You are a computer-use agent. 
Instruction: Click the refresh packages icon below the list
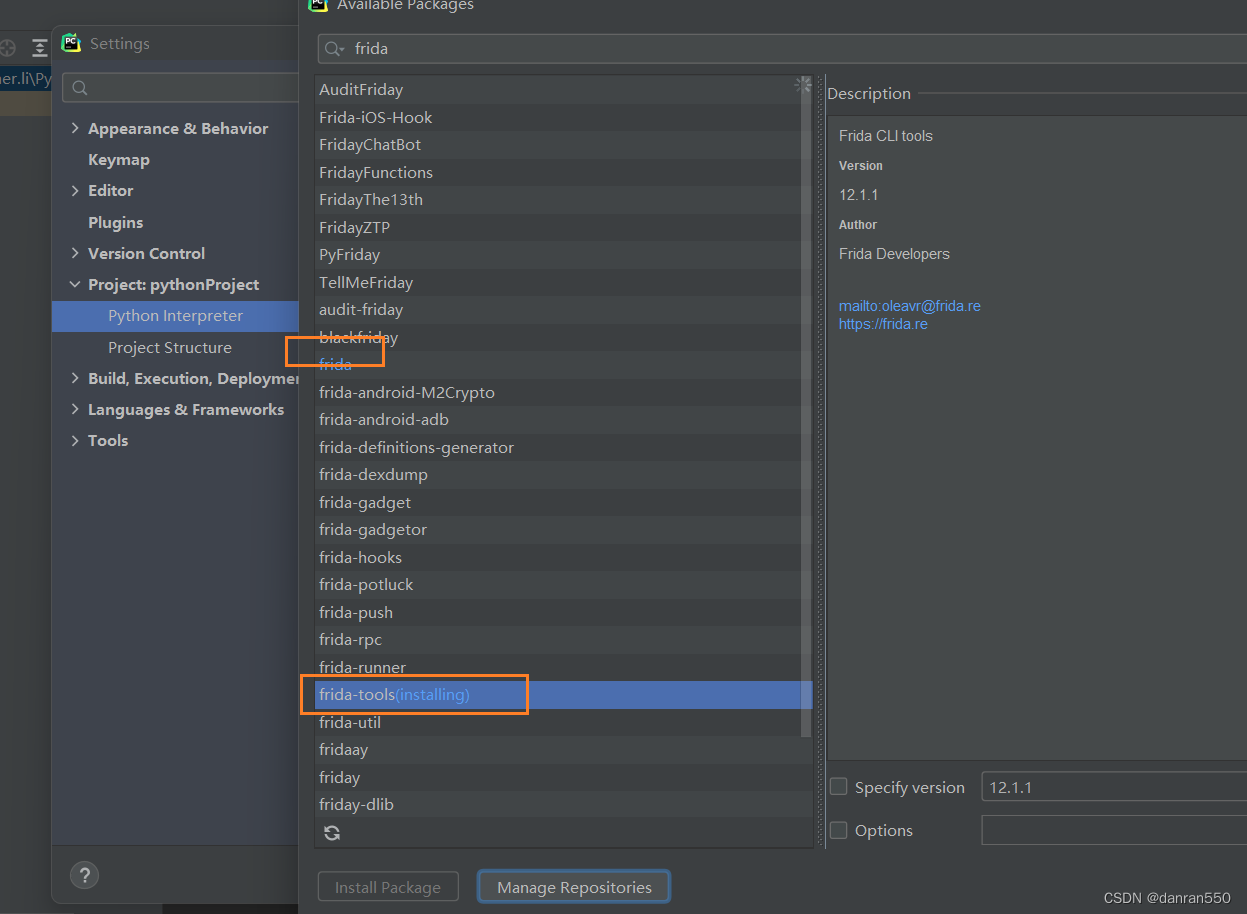[x=332, y=832]
